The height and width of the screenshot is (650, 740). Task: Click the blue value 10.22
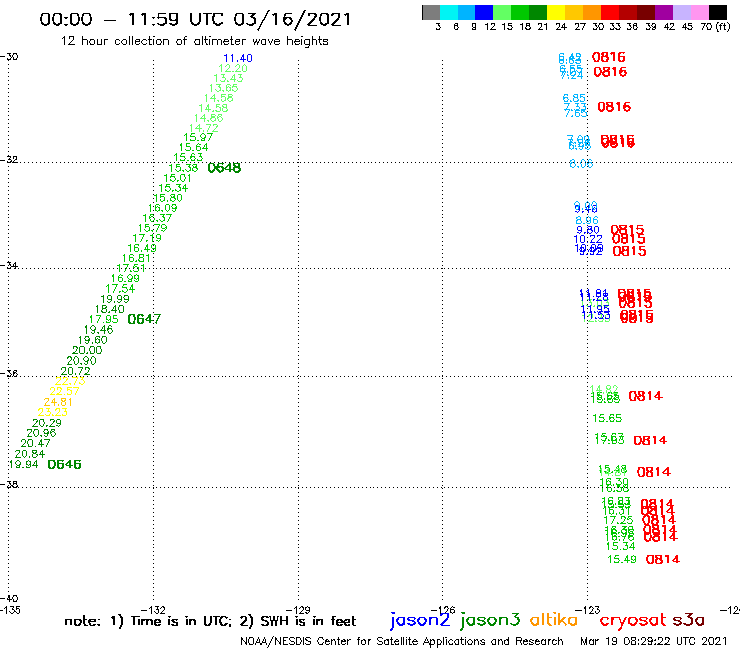pyautogui.click(x=588, y=239)
